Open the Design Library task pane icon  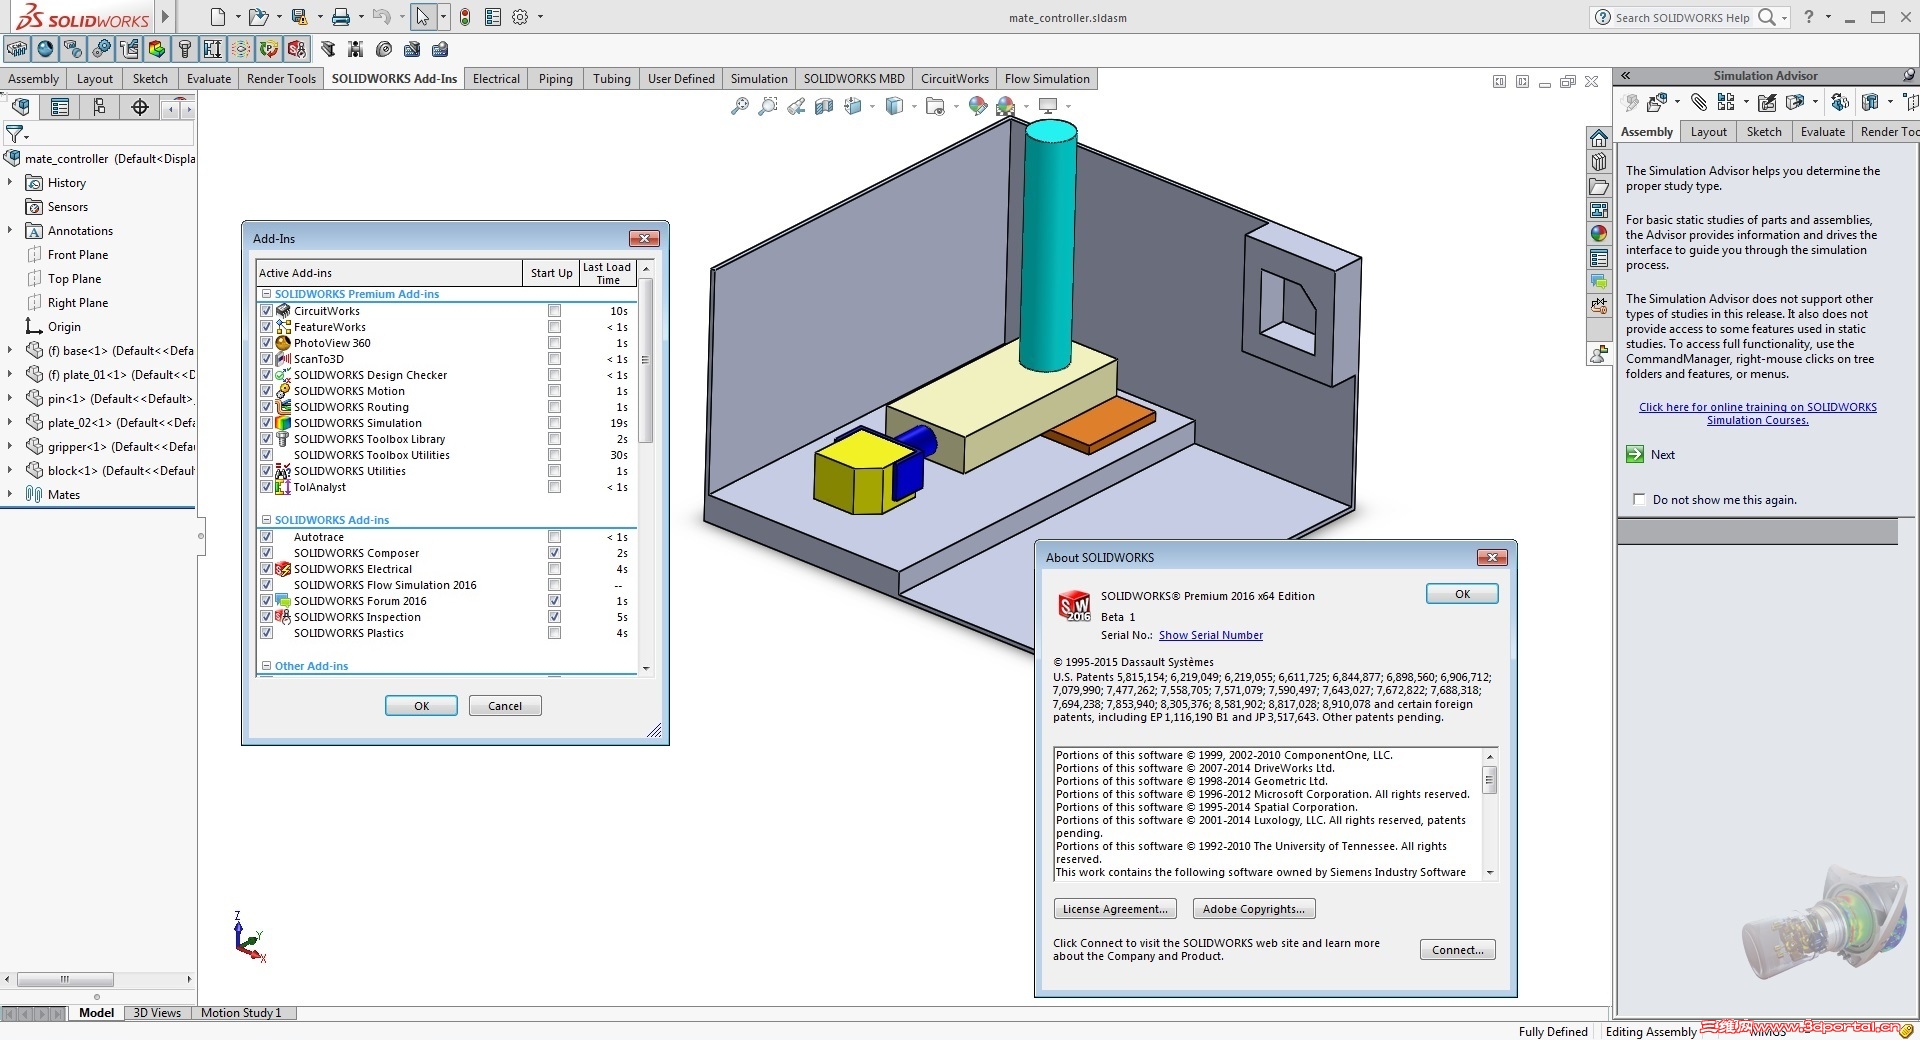point(1599,162)
